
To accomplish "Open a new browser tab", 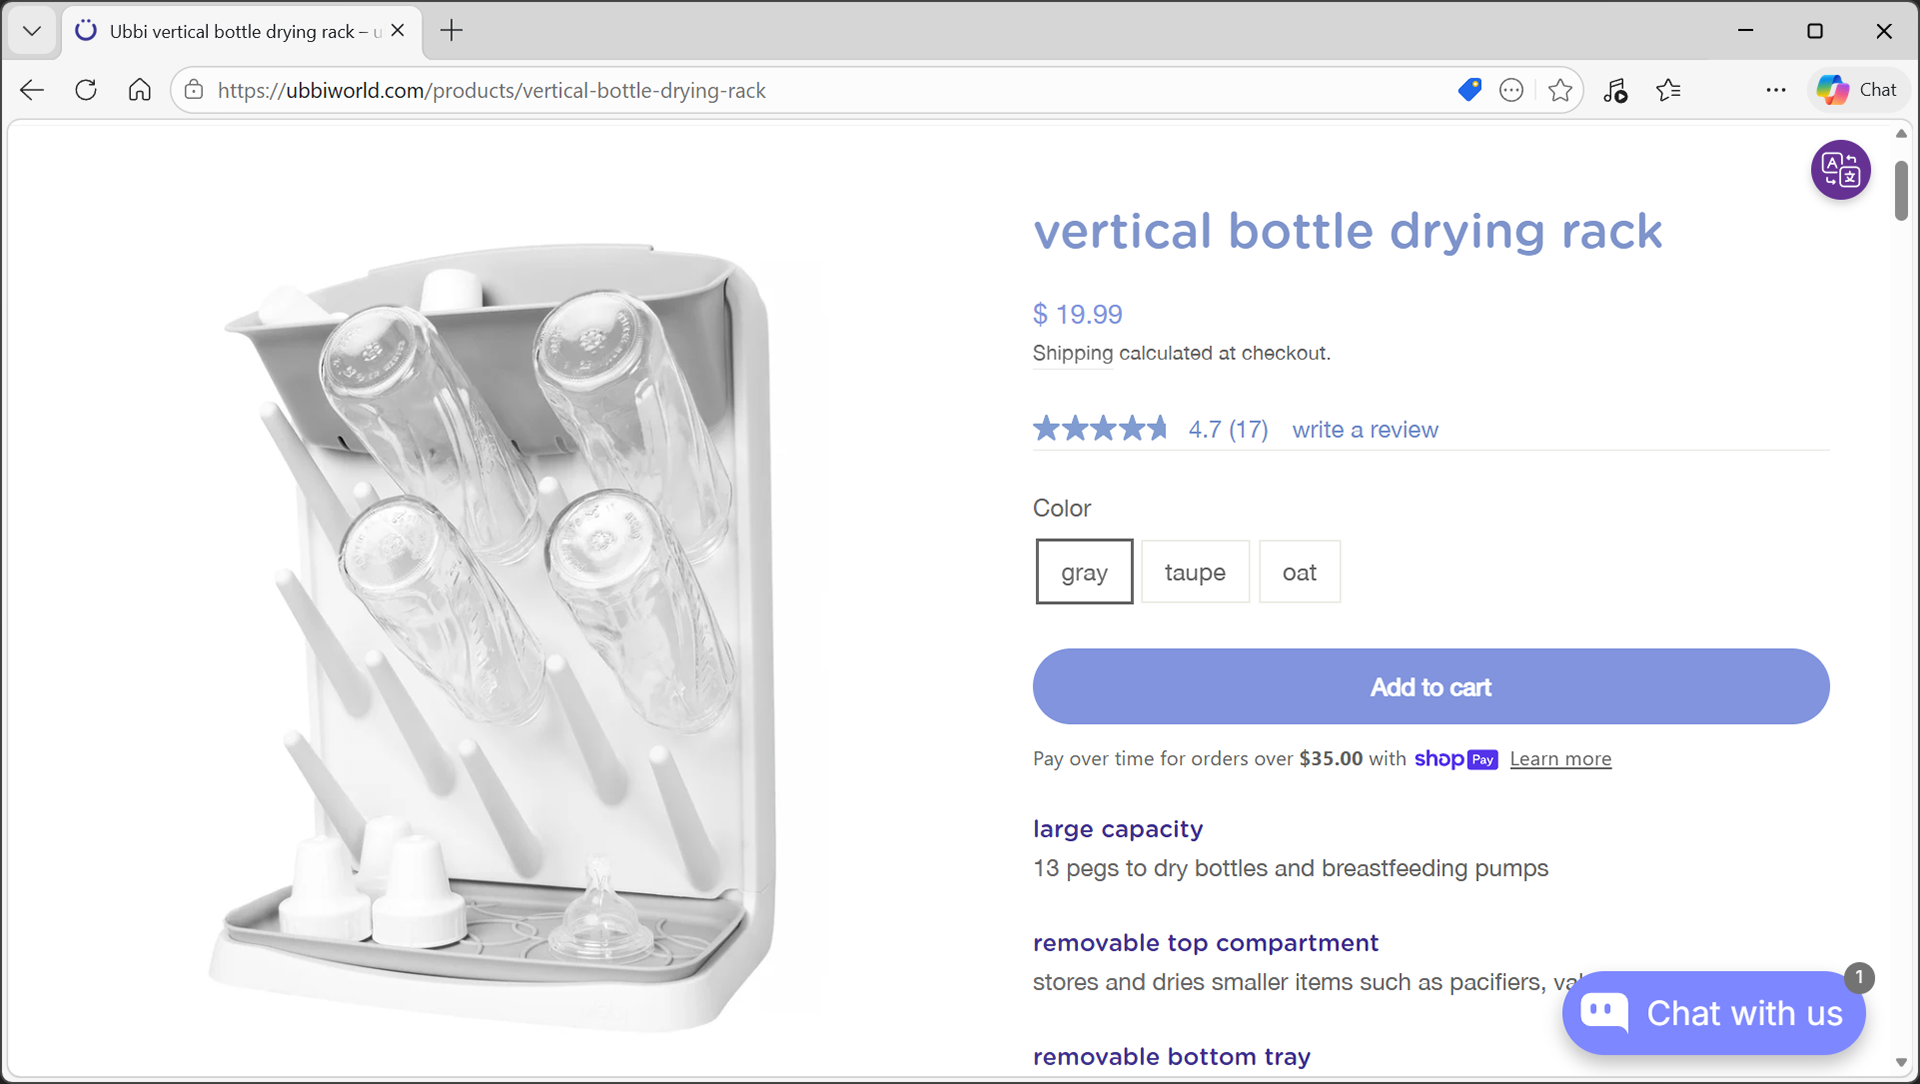I will click(452, 31).
